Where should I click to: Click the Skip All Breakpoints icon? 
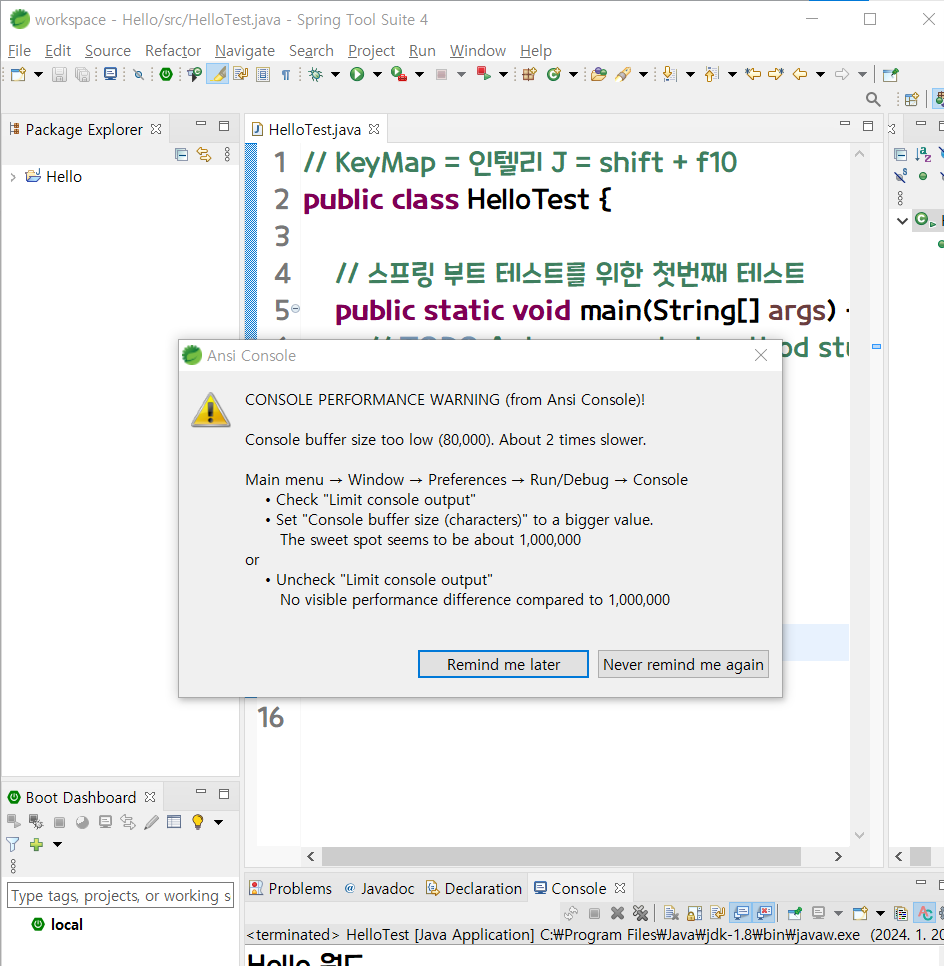(139, 75)
